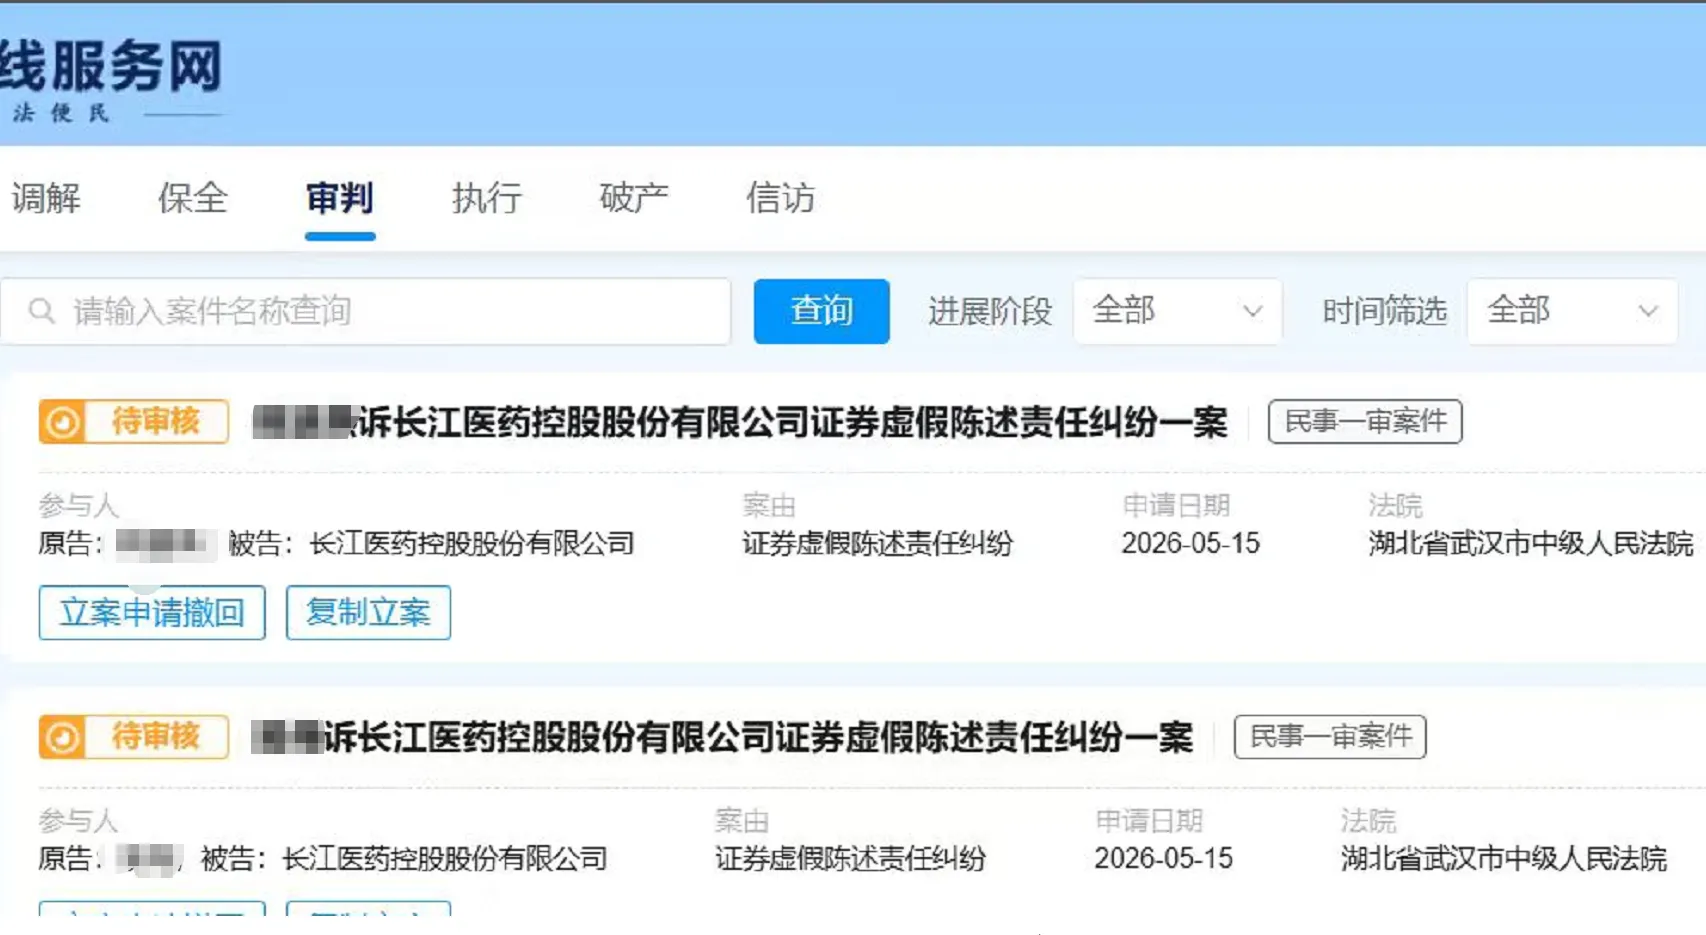Open the second case title ending in 纠纷一案
This screenshot has height=935, width=1706.
(x=722, y=737)
